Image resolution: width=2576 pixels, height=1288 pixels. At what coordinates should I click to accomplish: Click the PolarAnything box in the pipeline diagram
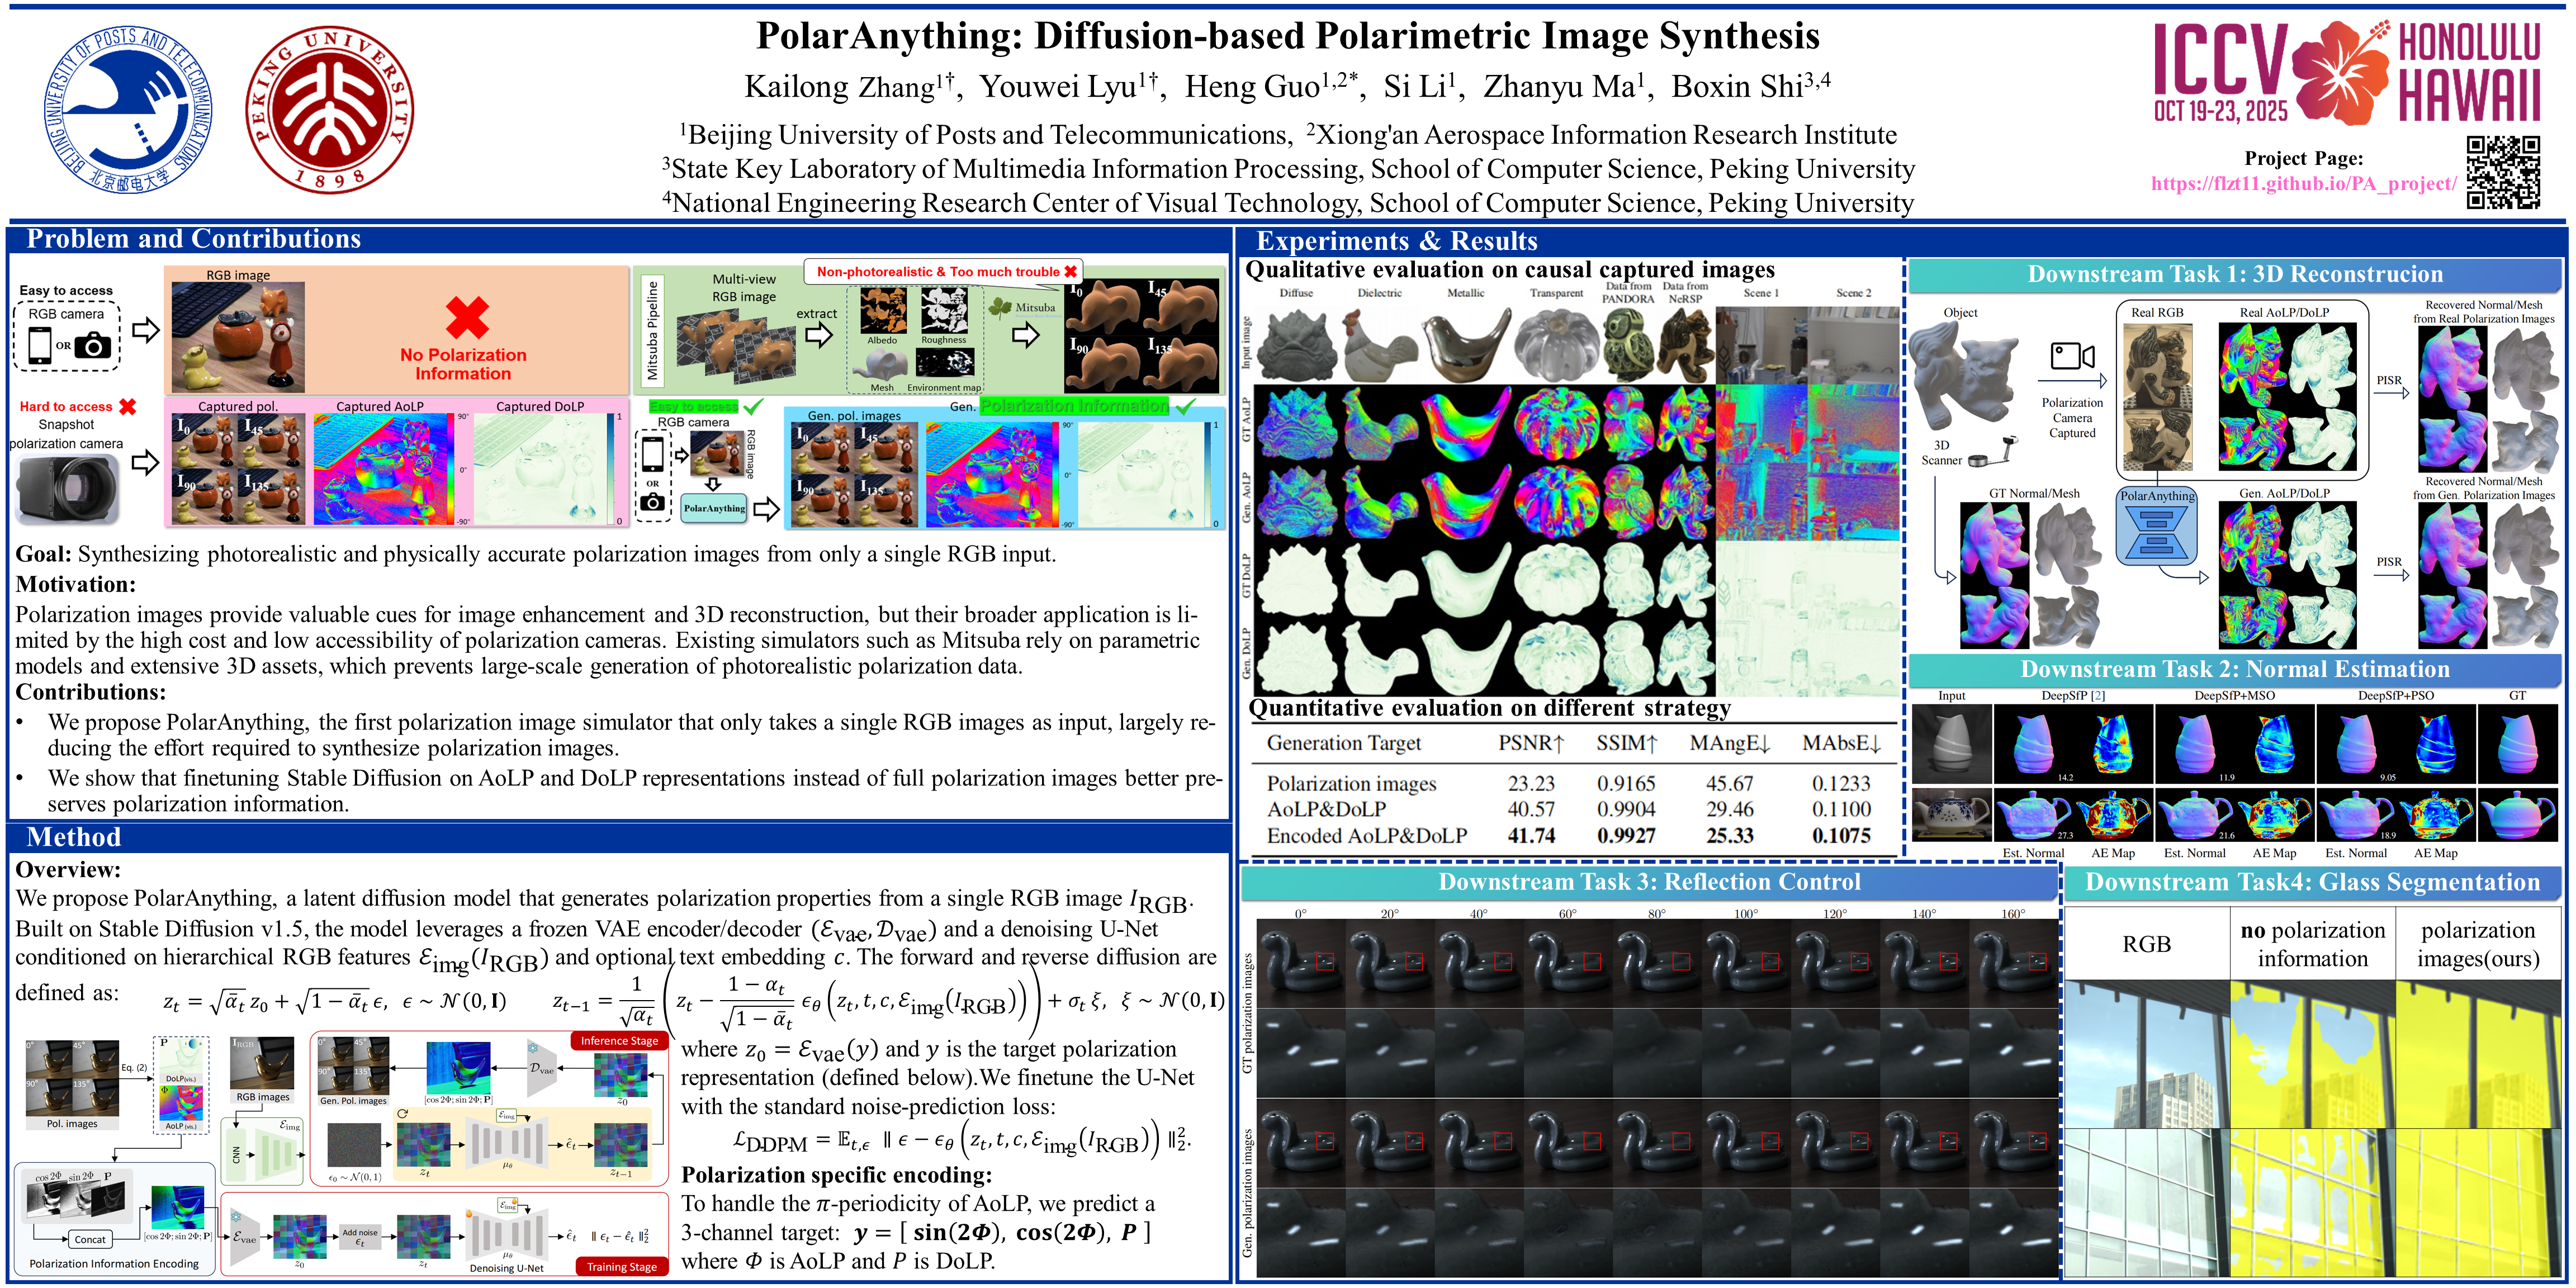tap(714, 508)
